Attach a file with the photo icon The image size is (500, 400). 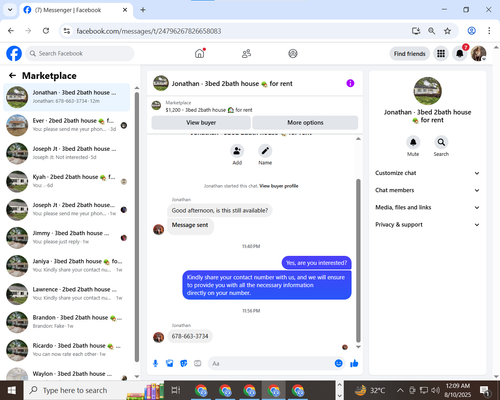(x=170, y=363)
